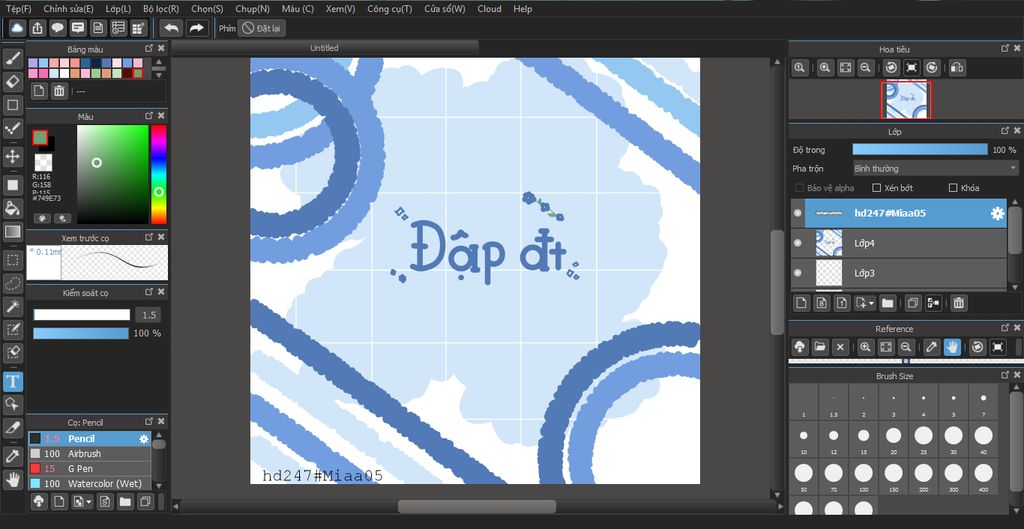This screenshot has height=529, width=1024.
Task: Click the Redo arrow button
Action: (x=197, y=28)
